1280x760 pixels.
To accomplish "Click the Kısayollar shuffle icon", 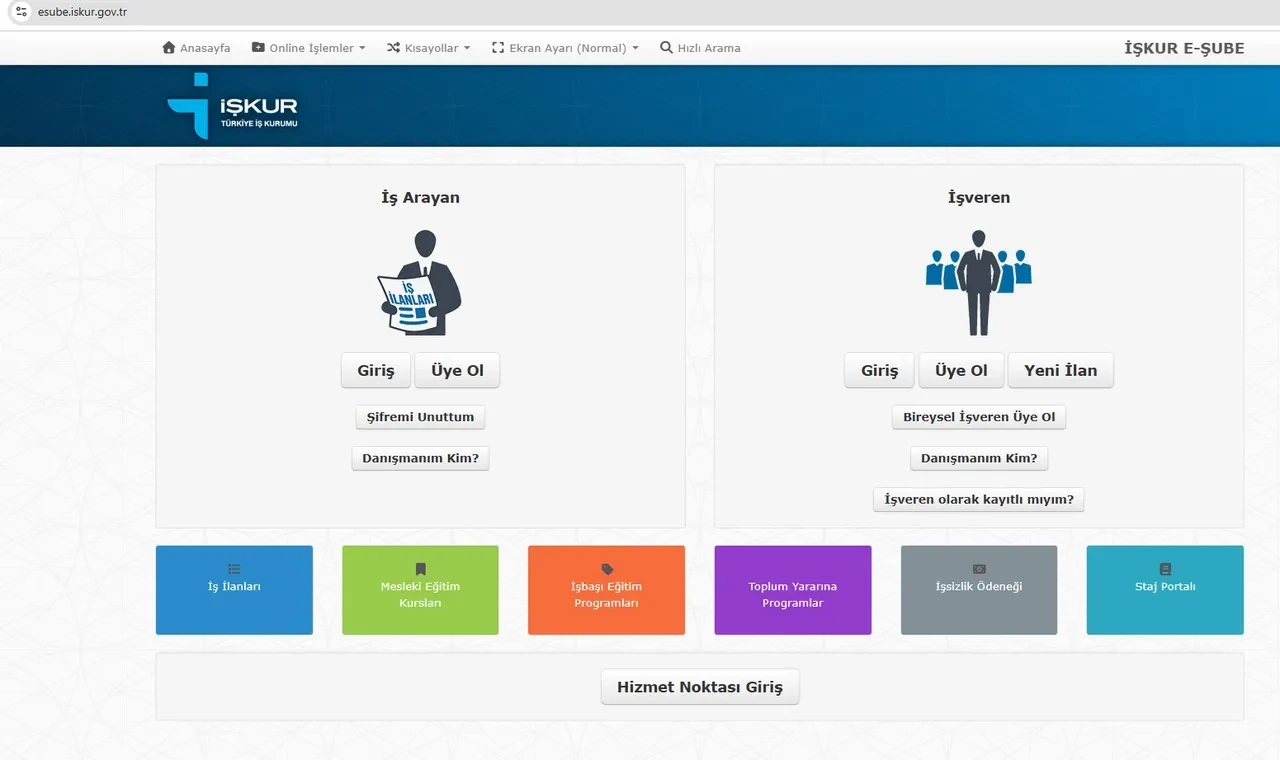I will pos(393,48).
